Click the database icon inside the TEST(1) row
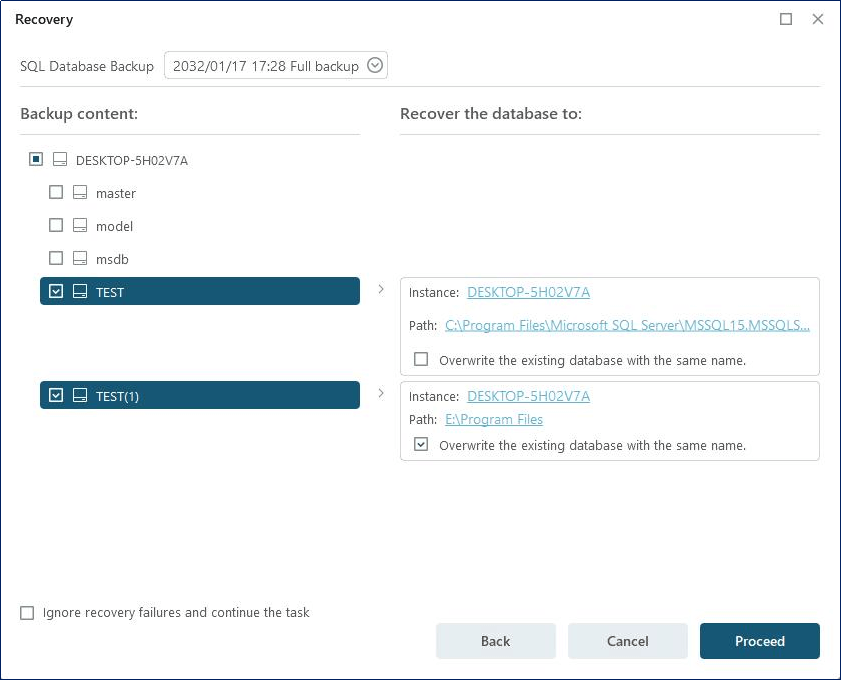Screen dimensions: 841x680 (x=80, y=394)
